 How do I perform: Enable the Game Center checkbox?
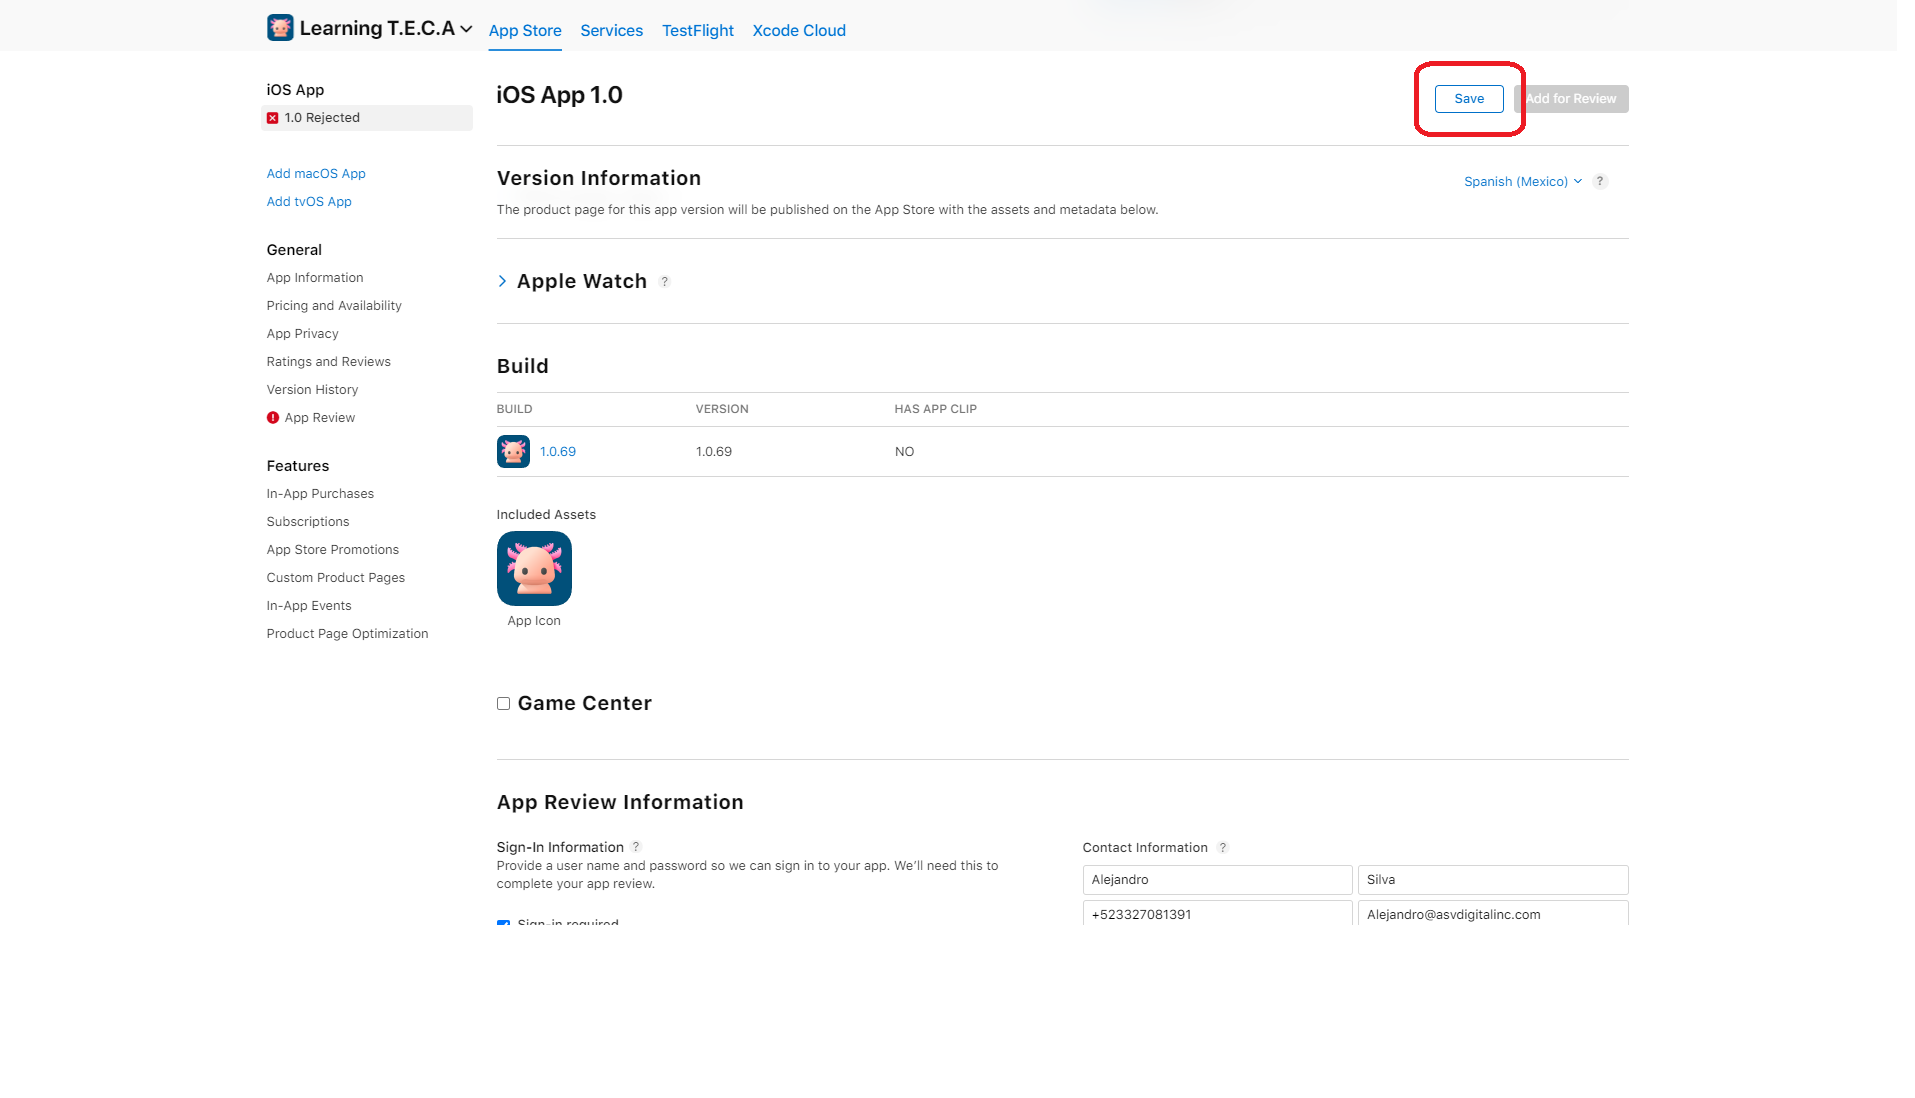tap(504, 704)
